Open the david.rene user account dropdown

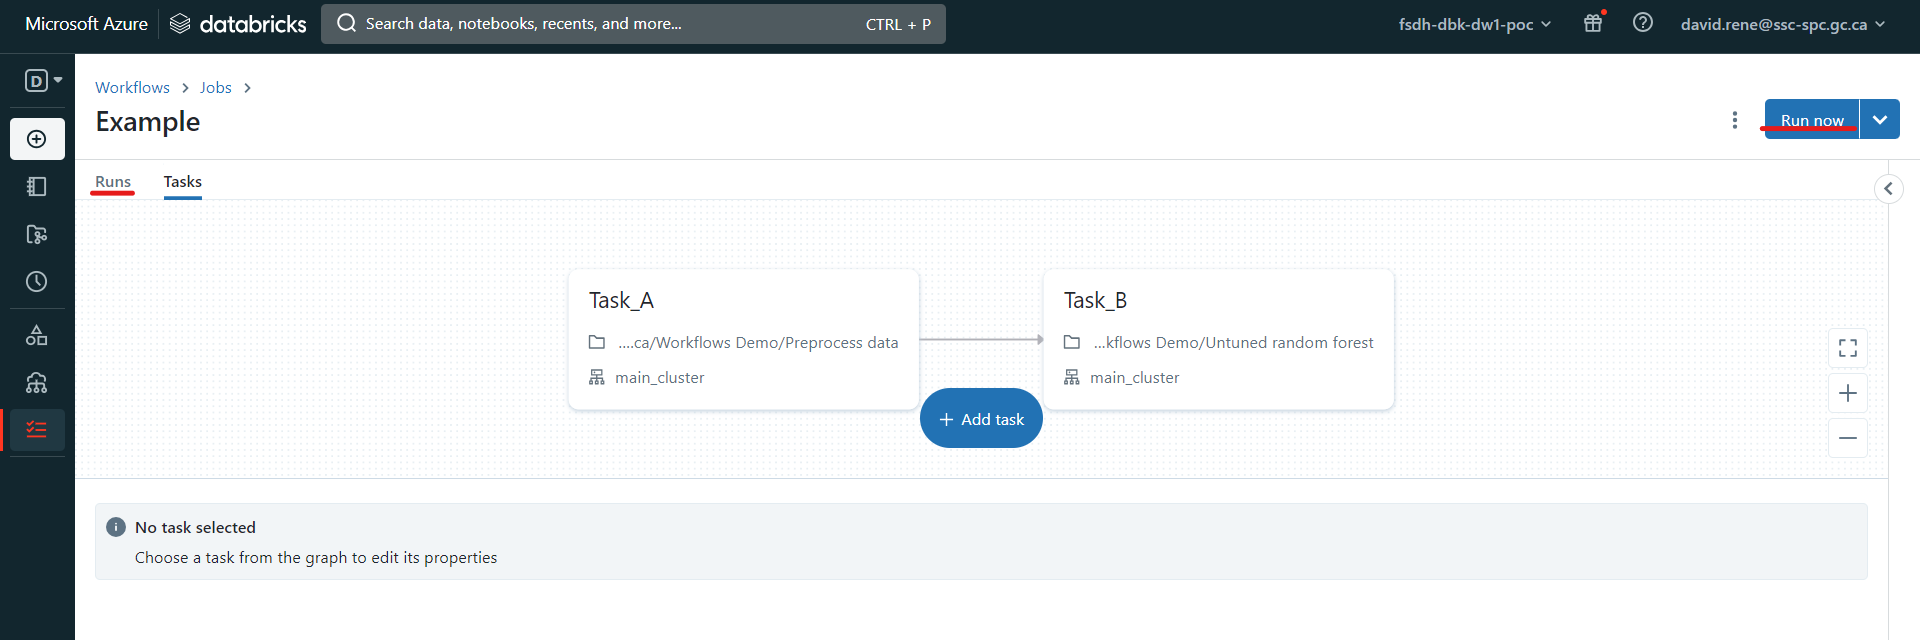[1782, 24]
